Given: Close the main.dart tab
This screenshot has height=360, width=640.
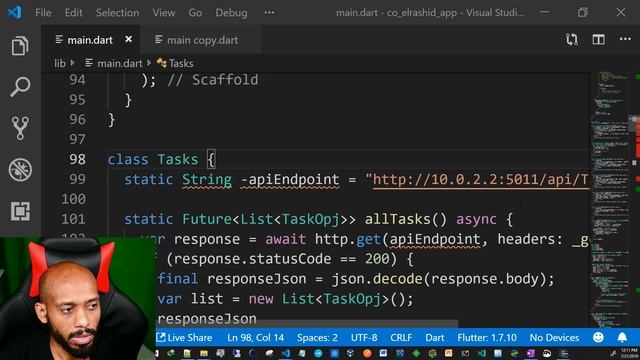Looking at the screenshot, I should tap(129, 39).
